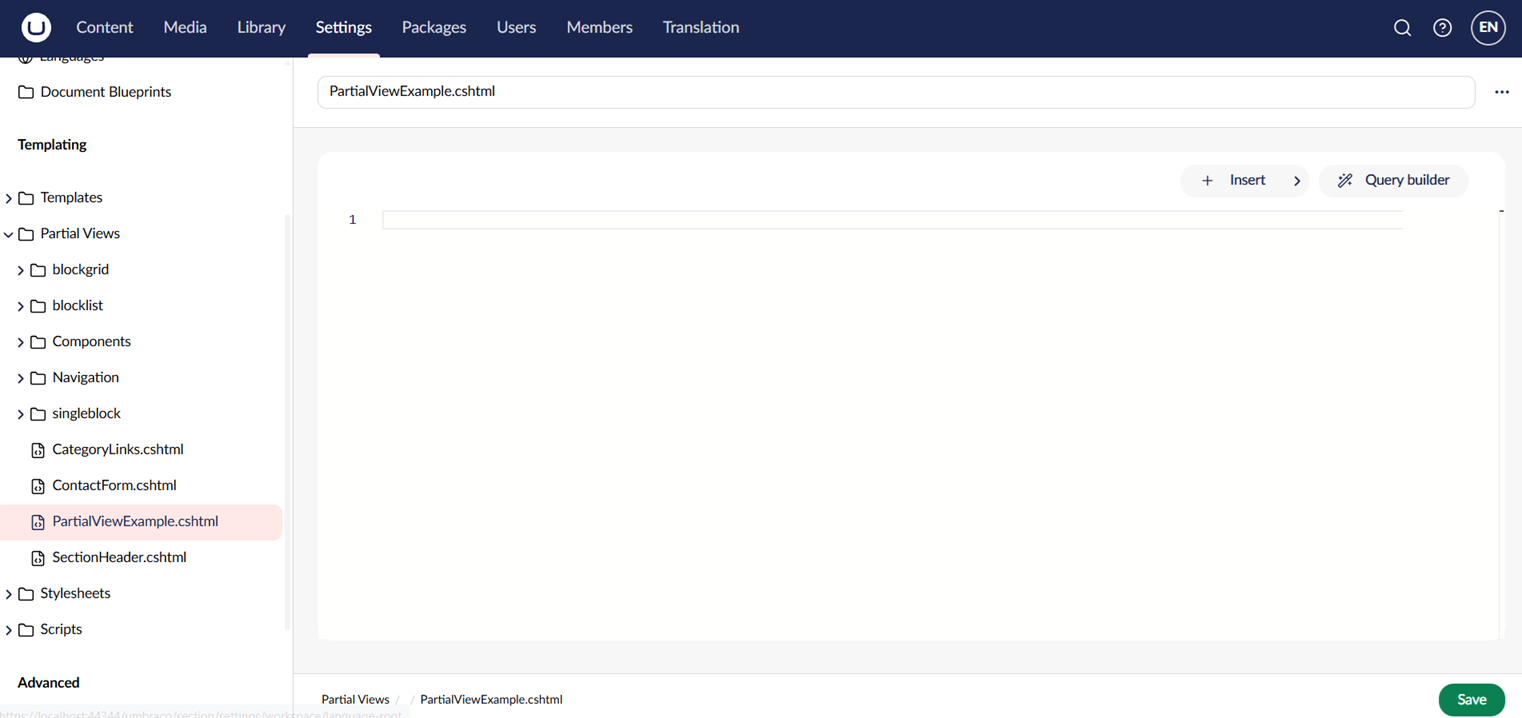Expand the Navigation folder
This screenshot has height=718, width=1522.
tap(21, 378)
